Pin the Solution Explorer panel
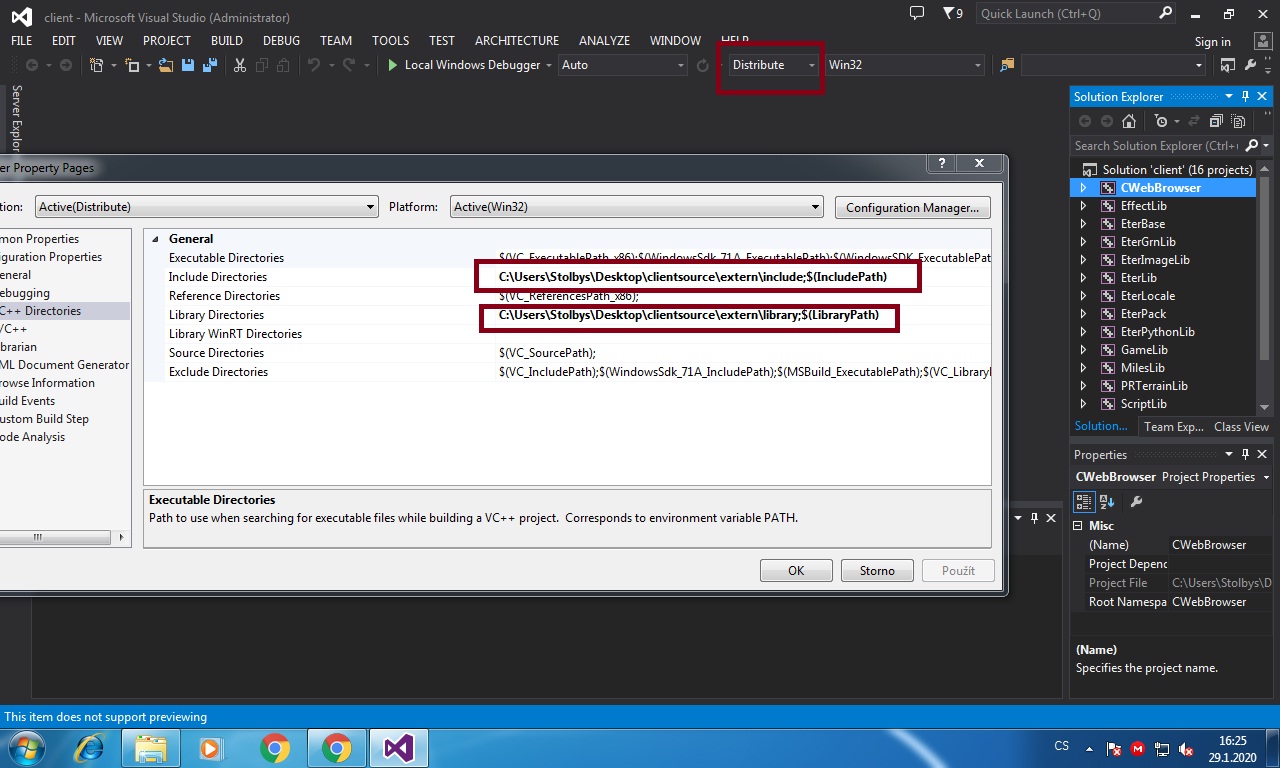Viewport: 1280px width, 768px height. [x=1246, y=97]
